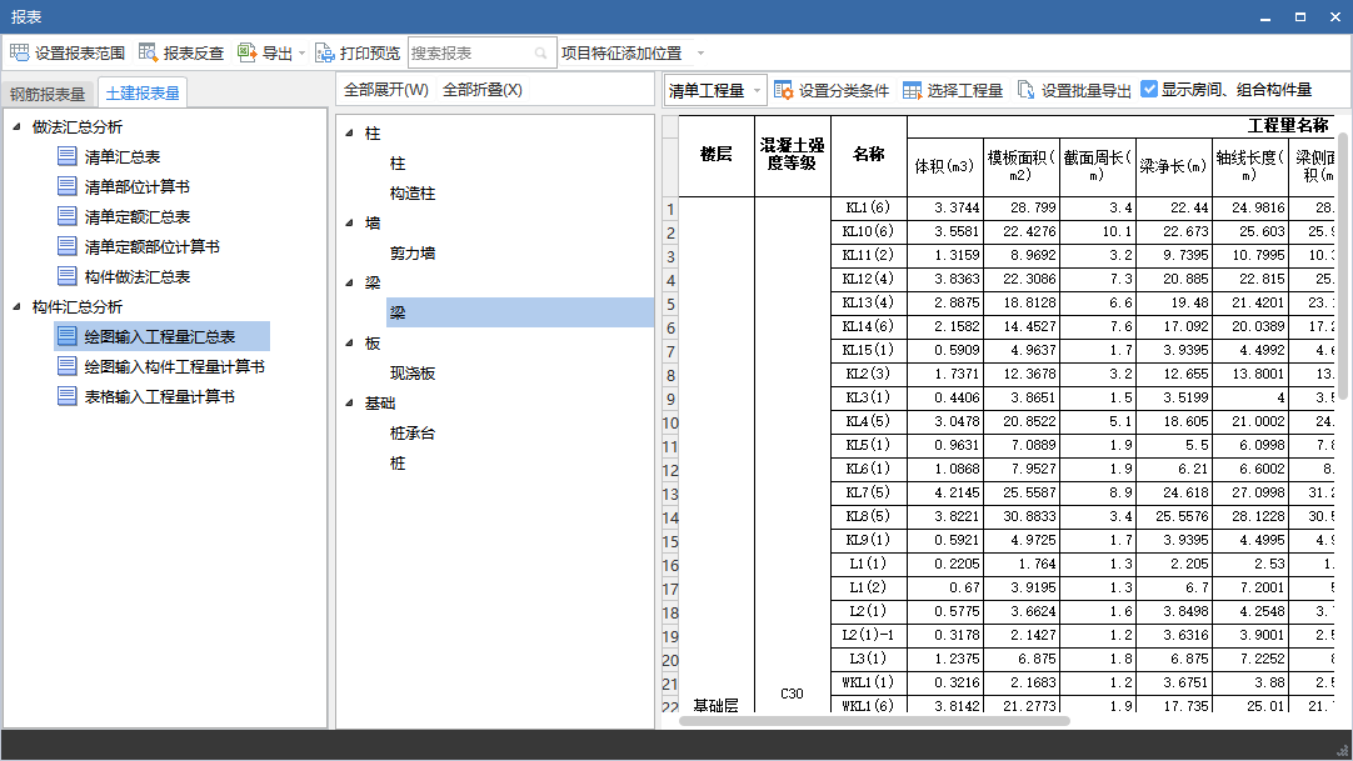Toggle 显示房间、组合构件量 checkbox
Viewport: 1353px width, 761px height.
[1149, 89]
